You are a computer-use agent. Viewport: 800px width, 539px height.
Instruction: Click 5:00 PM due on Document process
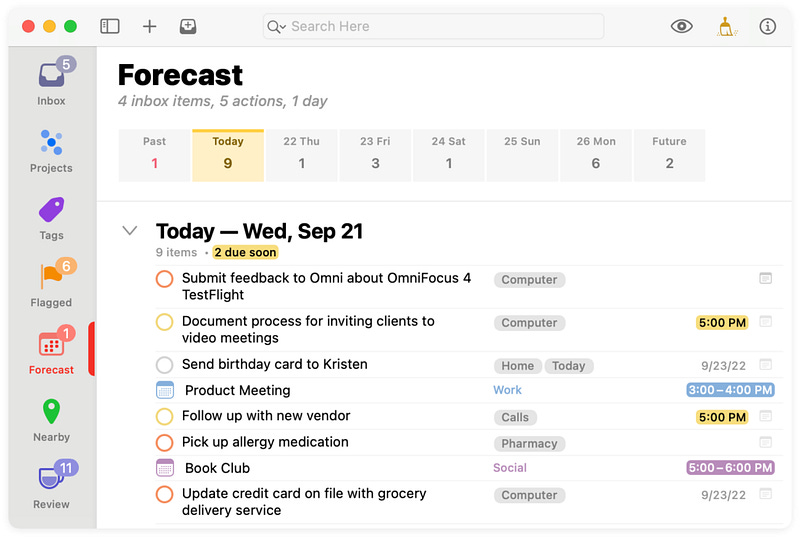(x=722, y=323)
